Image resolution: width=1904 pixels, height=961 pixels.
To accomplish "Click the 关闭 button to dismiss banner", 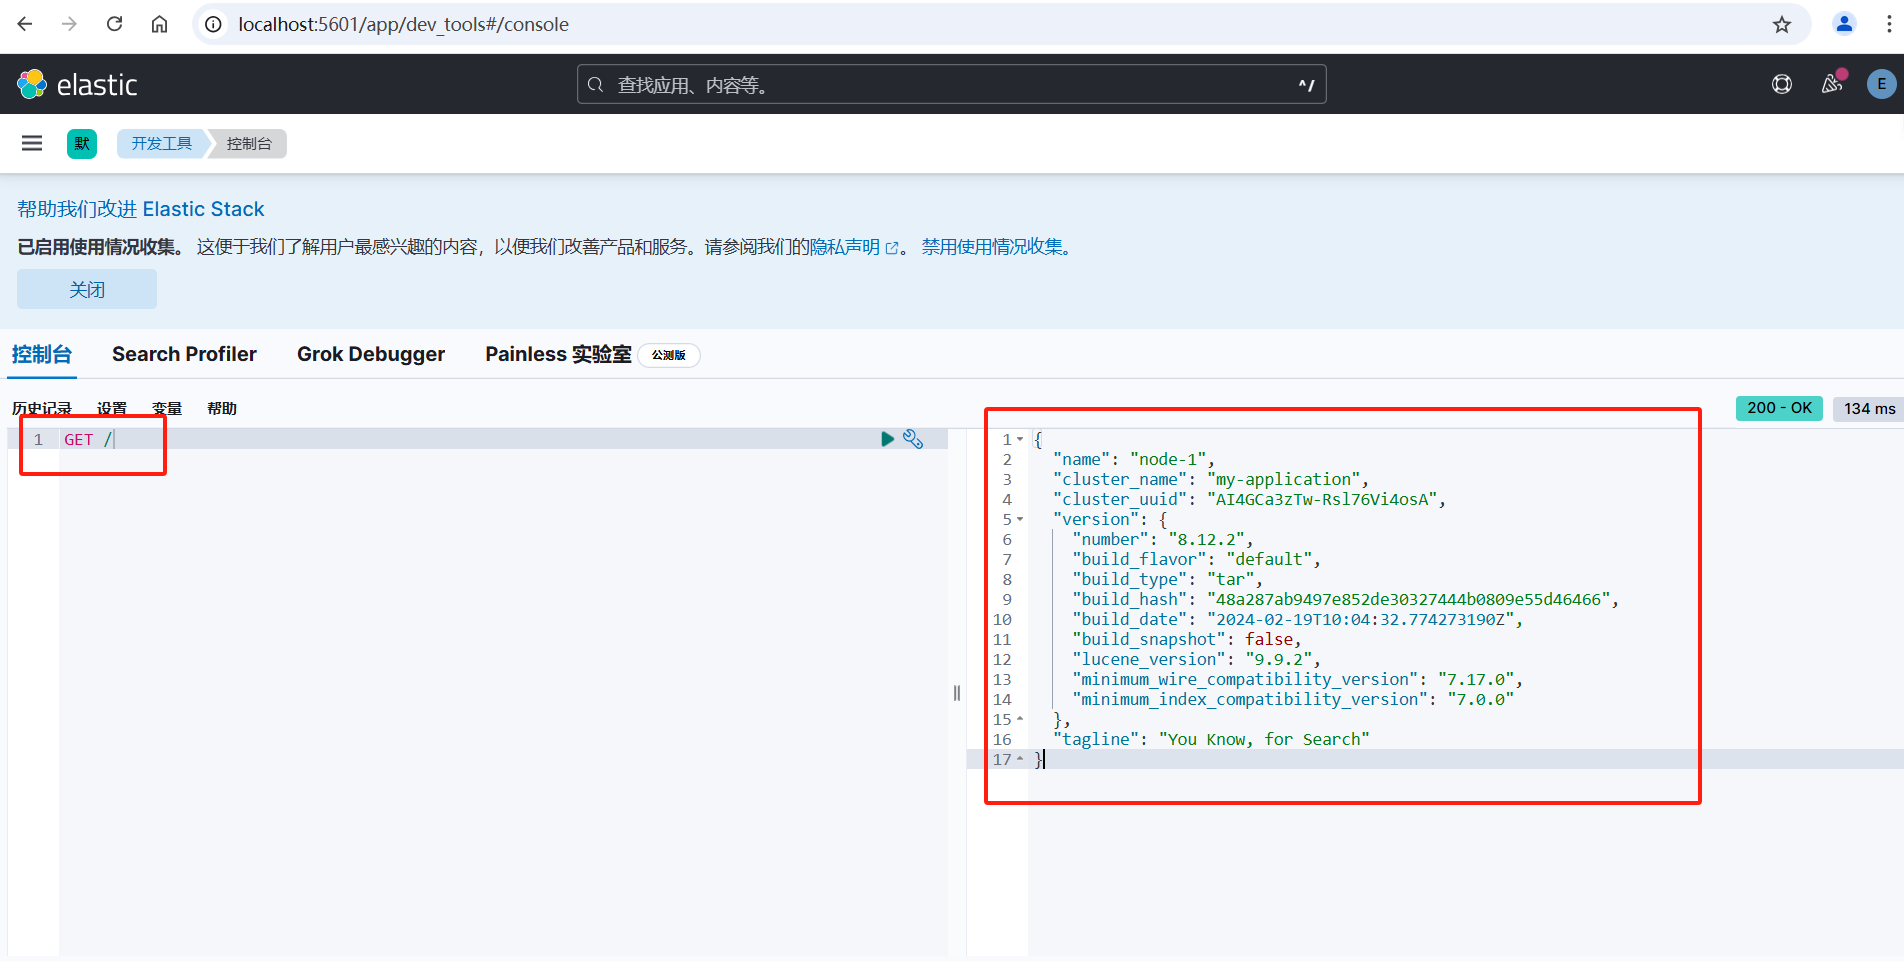I will (87, 289).
